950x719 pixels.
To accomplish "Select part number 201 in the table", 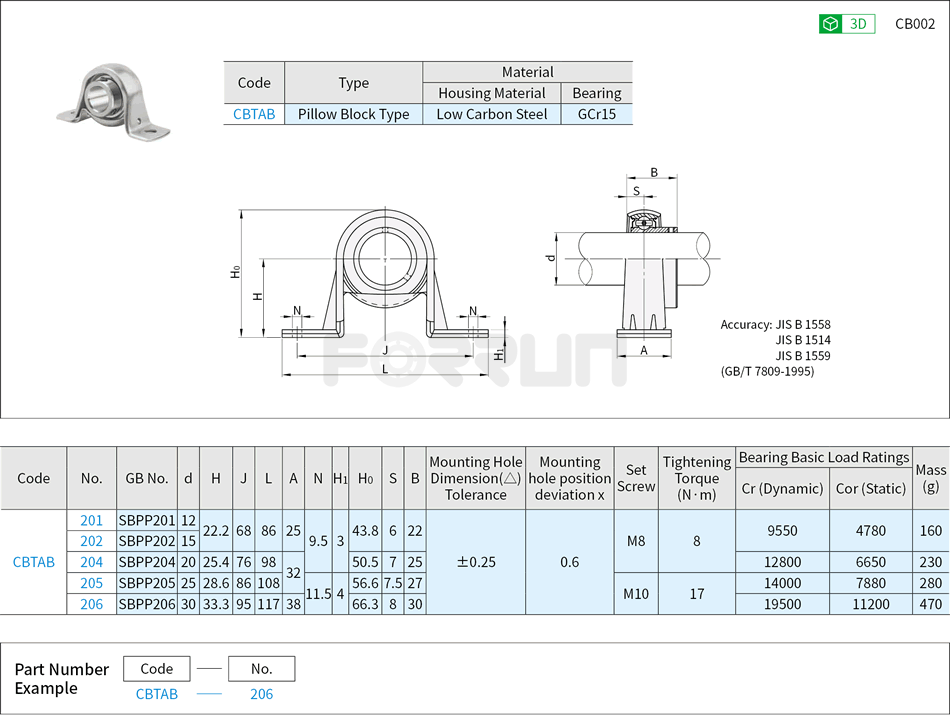I will tap(91, 520).
